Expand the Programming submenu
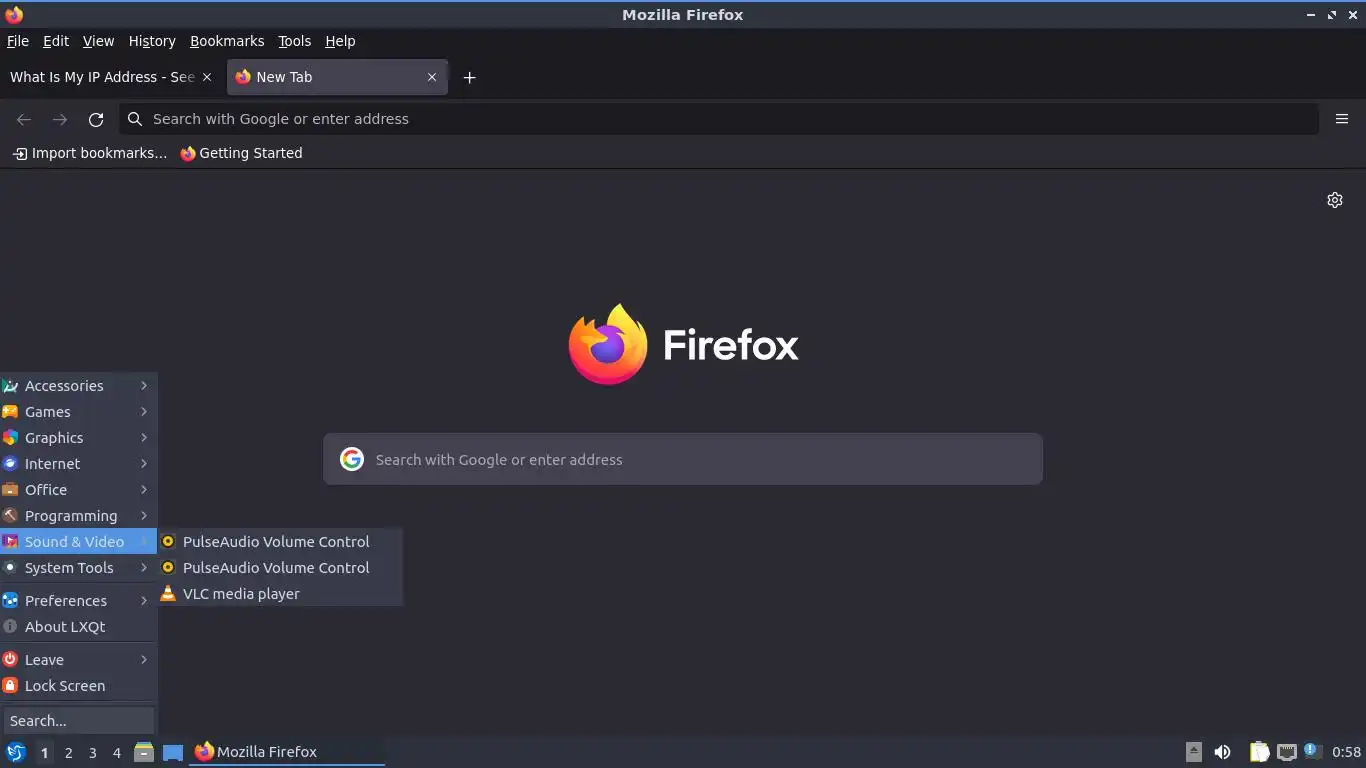 (79, 516)
